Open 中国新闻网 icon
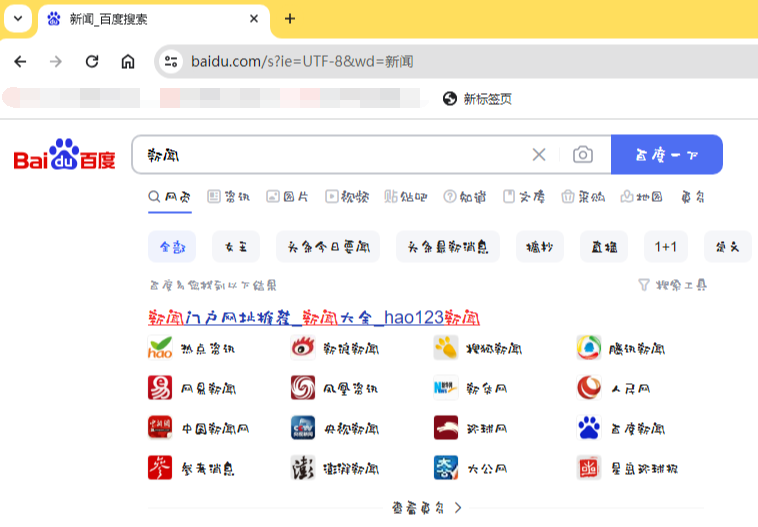The width and height of the screenshot is (758, 527). click(160, 428)
